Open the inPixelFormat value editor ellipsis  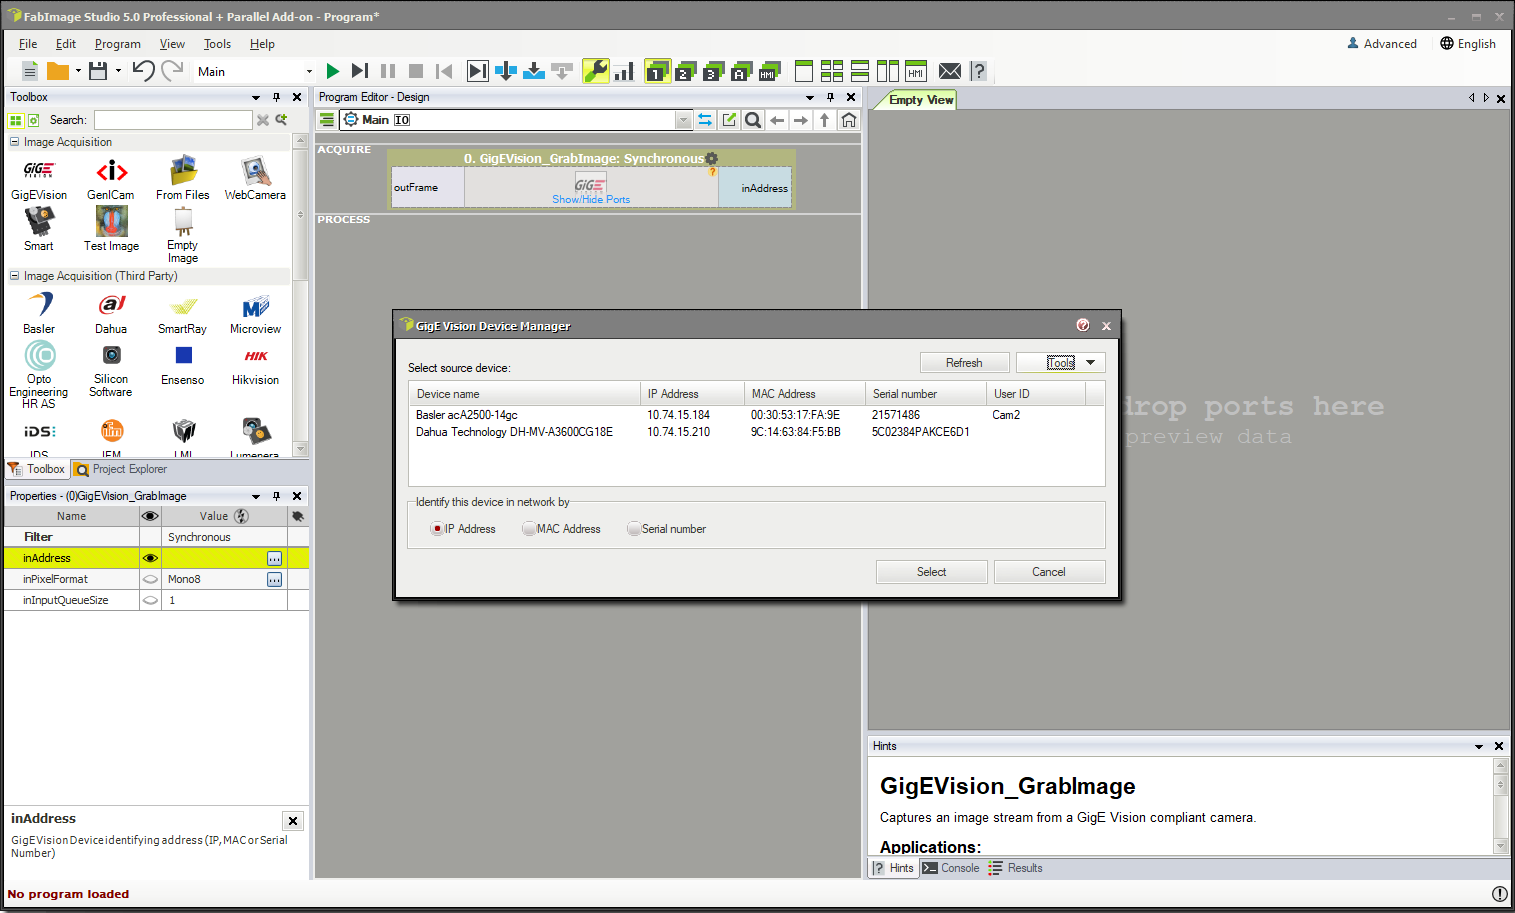275,579
